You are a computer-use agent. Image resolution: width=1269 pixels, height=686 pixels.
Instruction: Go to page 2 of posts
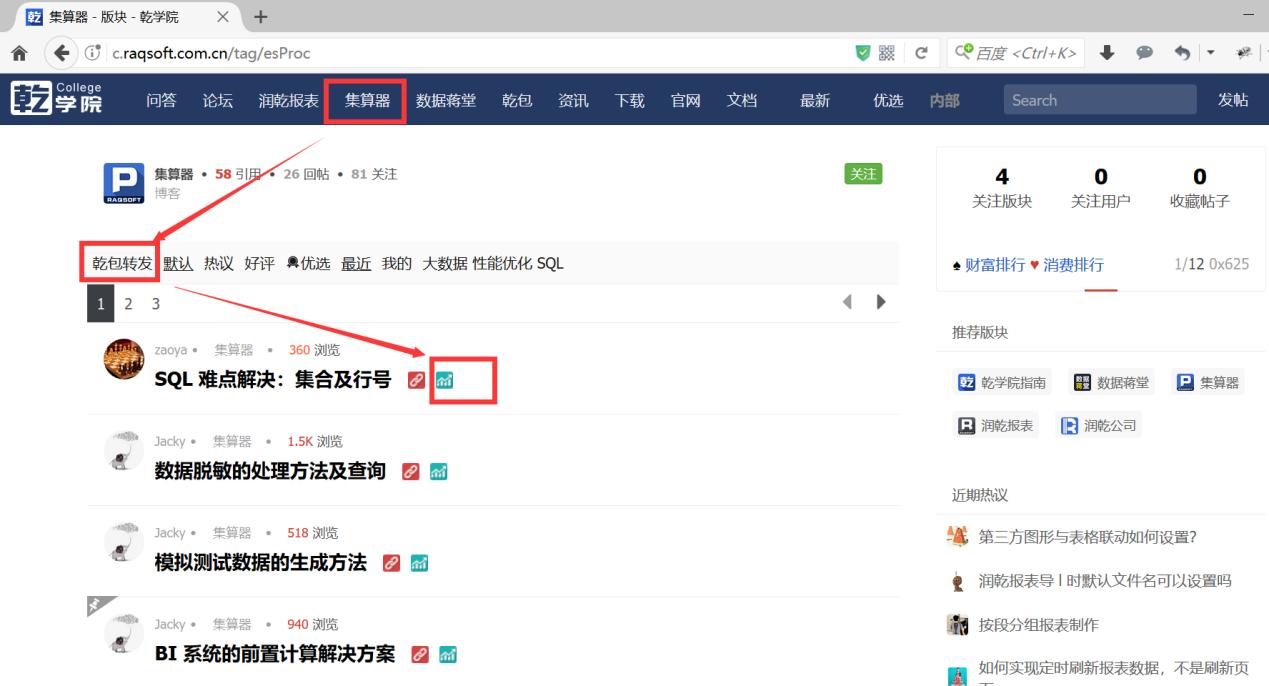coord(129,303)
